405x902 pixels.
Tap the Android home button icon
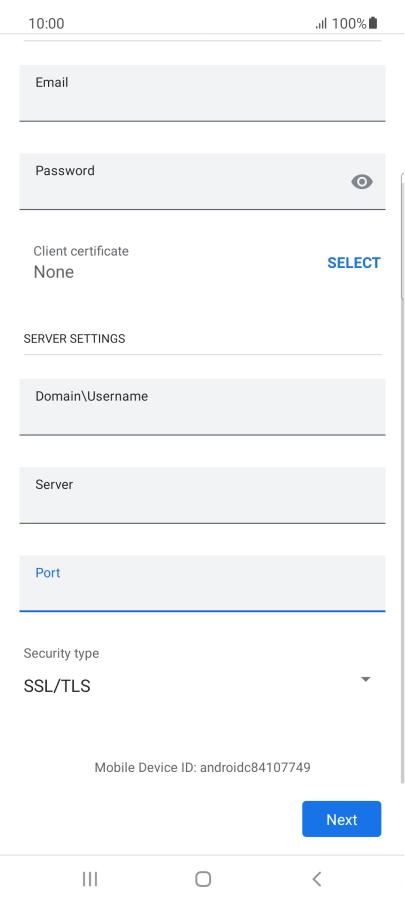click(x=203, y=879)
